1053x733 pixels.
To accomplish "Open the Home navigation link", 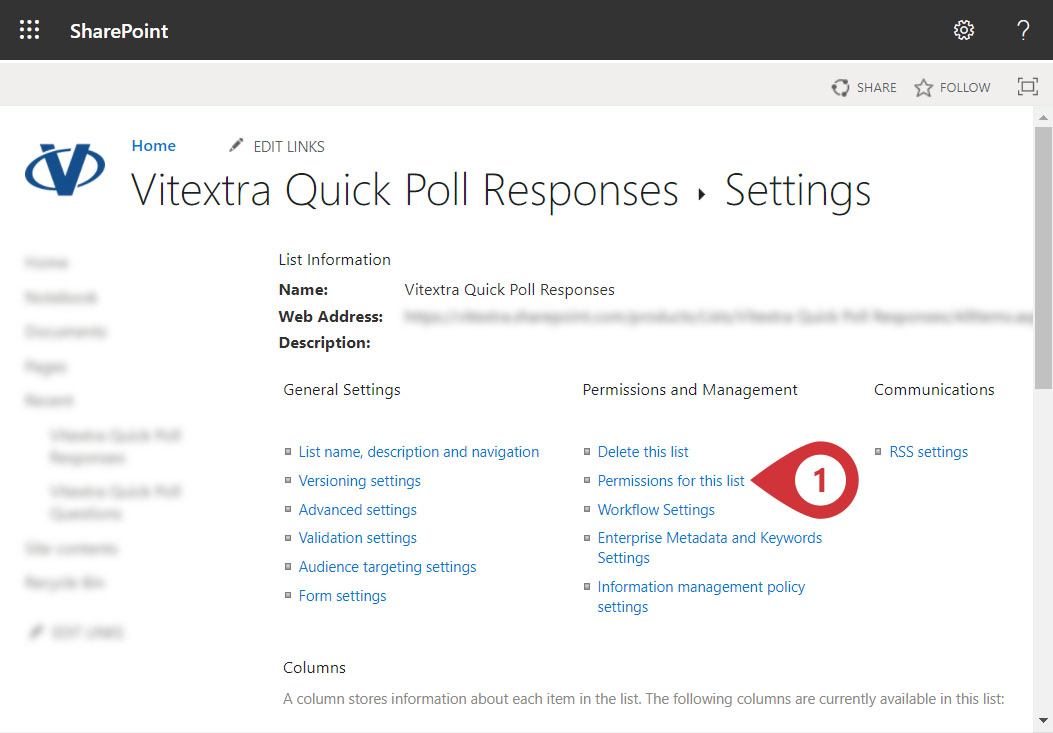I will tap(154, 146).
